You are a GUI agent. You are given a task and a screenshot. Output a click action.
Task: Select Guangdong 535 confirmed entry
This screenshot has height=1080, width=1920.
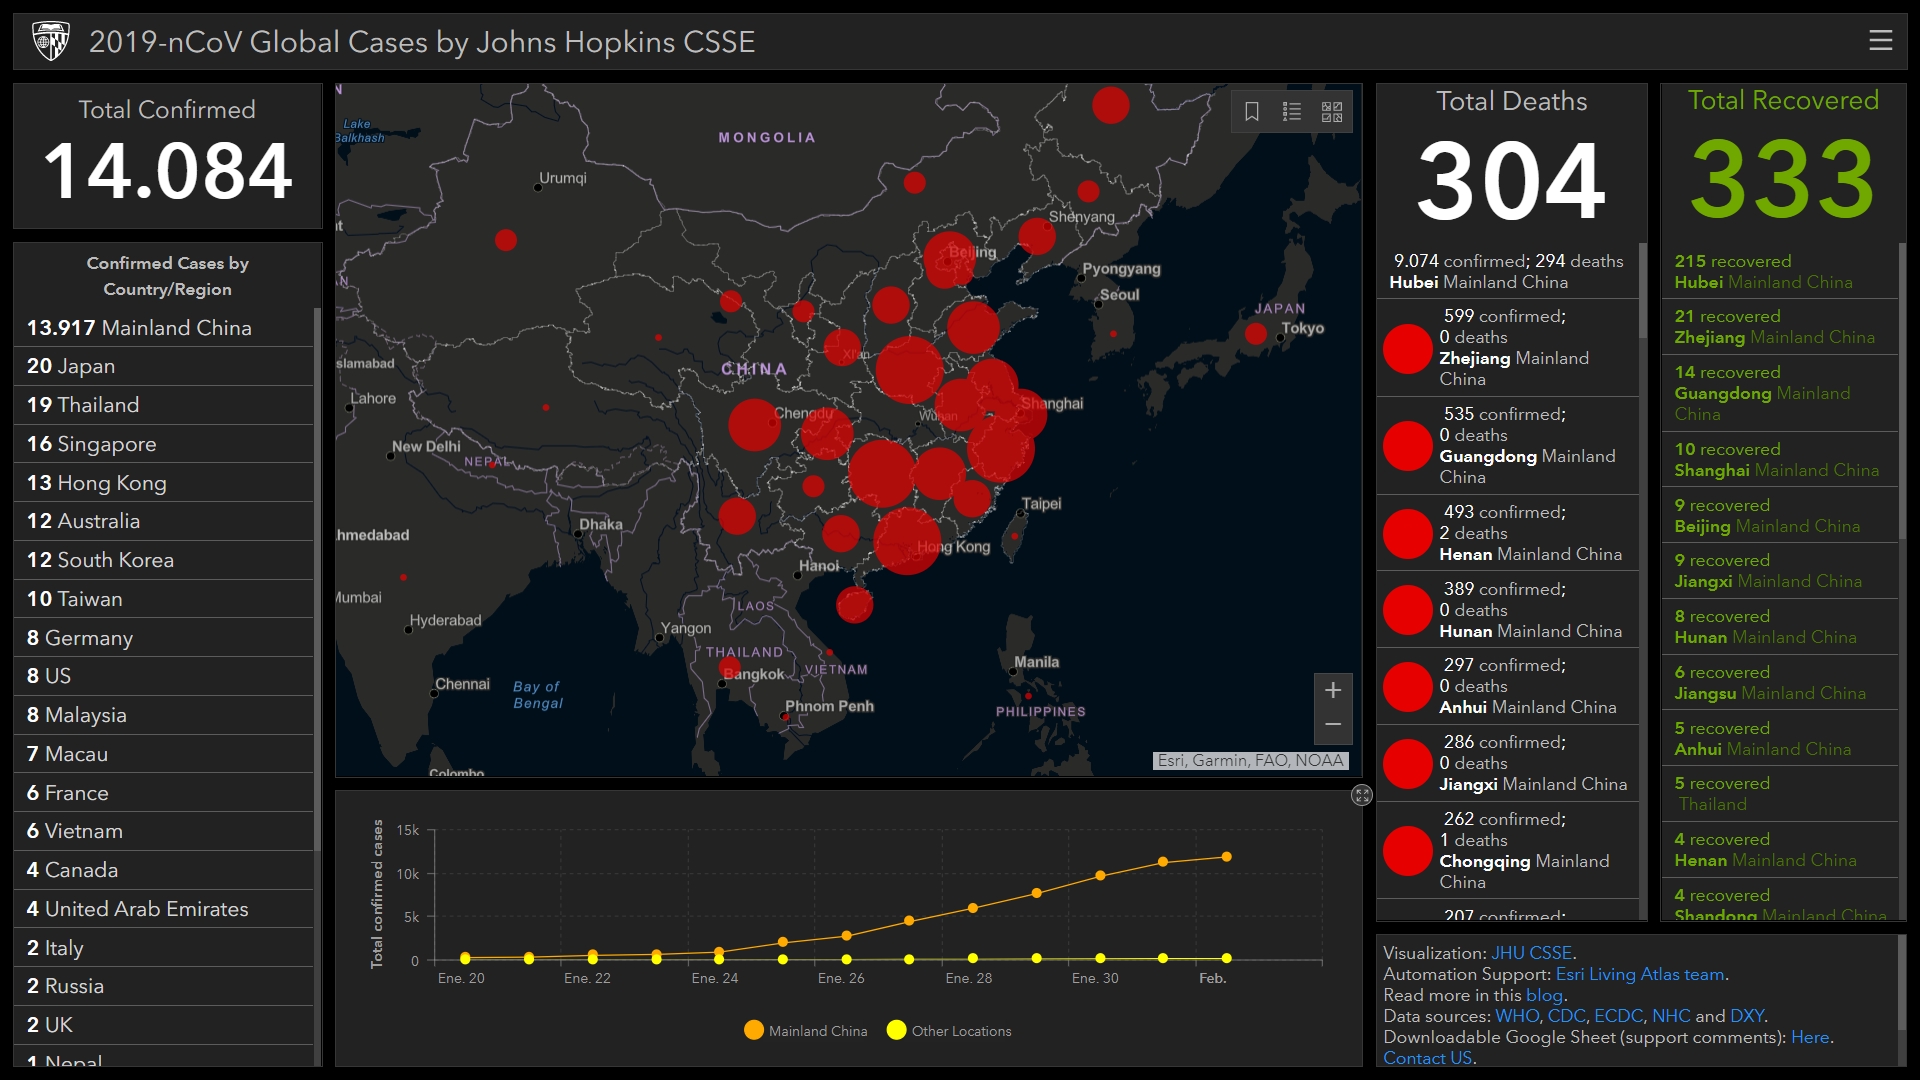[x=1507, y=446]
